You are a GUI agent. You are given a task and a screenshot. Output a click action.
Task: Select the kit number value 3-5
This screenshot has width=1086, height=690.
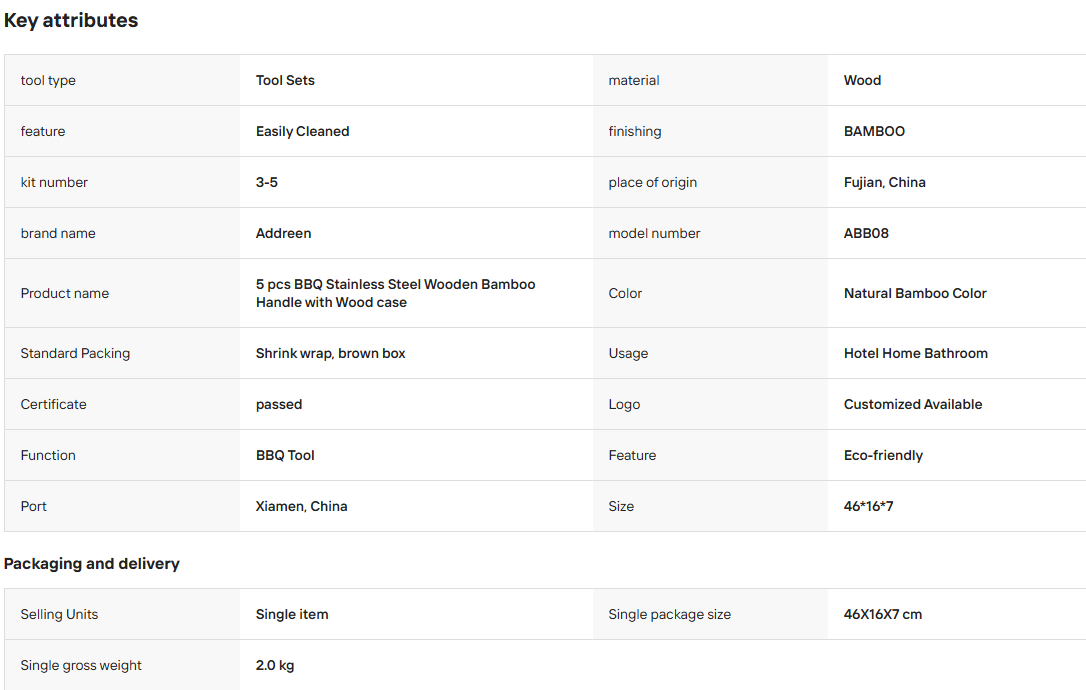coord(267,182)
